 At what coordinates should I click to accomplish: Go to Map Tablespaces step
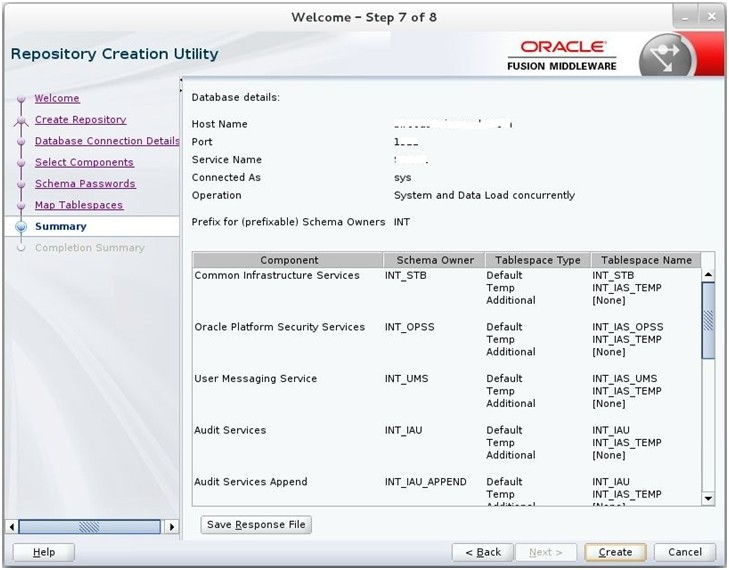pyautogui.click(x=79, y=205)
